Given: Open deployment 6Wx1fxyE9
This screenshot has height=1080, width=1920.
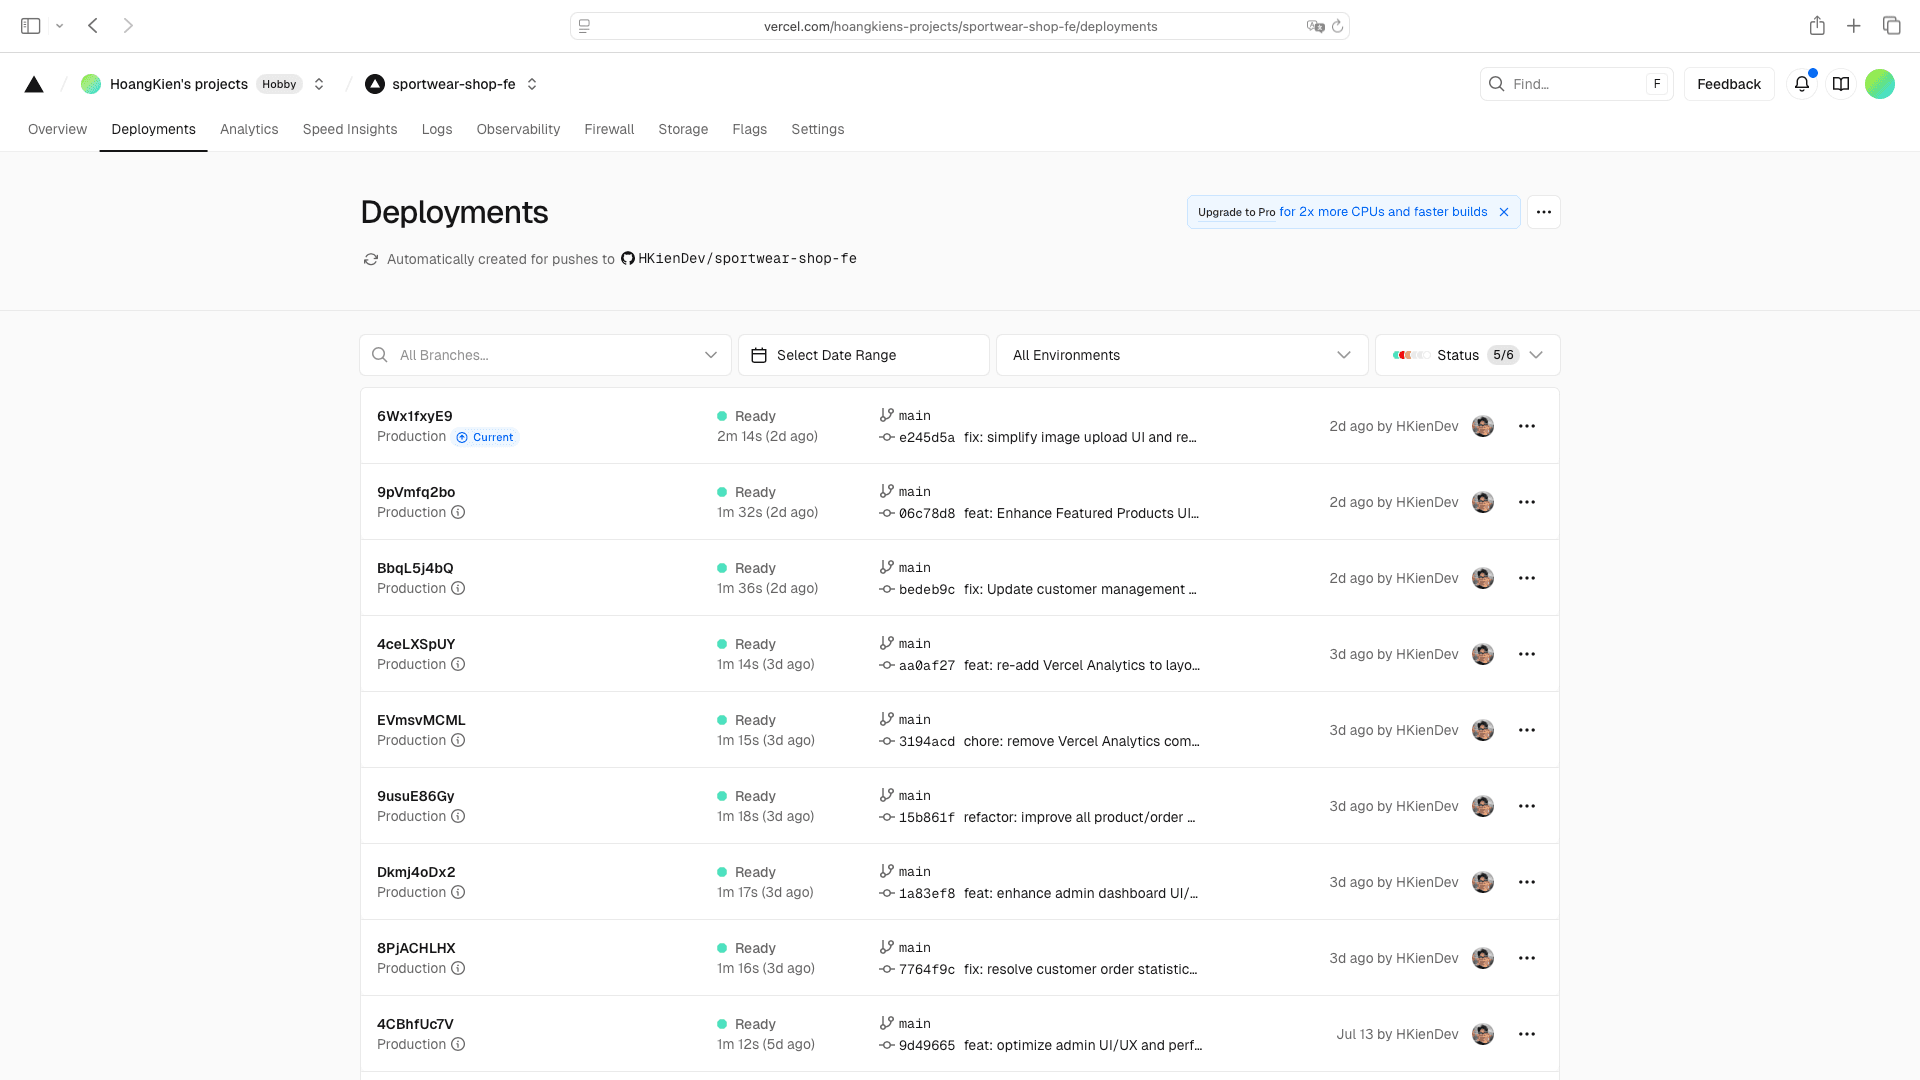Looking at the screenshot, I should 414,416.
